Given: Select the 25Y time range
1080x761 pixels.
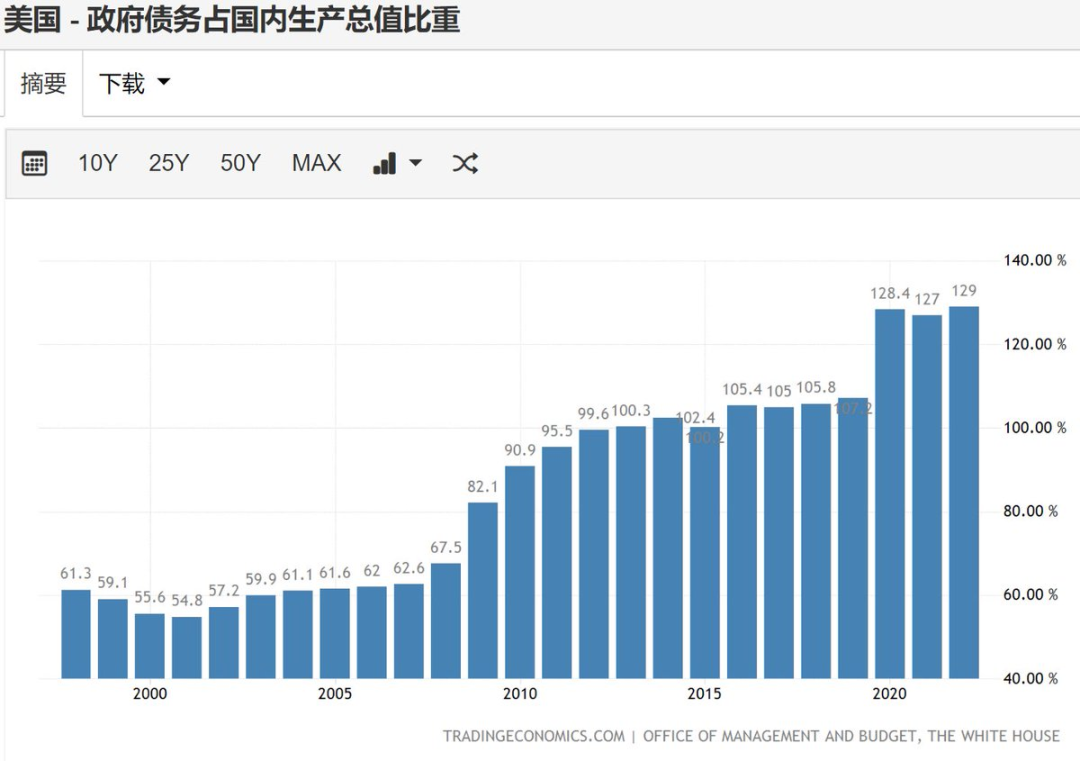Looking at the screenshot, I should pos(168,163).
